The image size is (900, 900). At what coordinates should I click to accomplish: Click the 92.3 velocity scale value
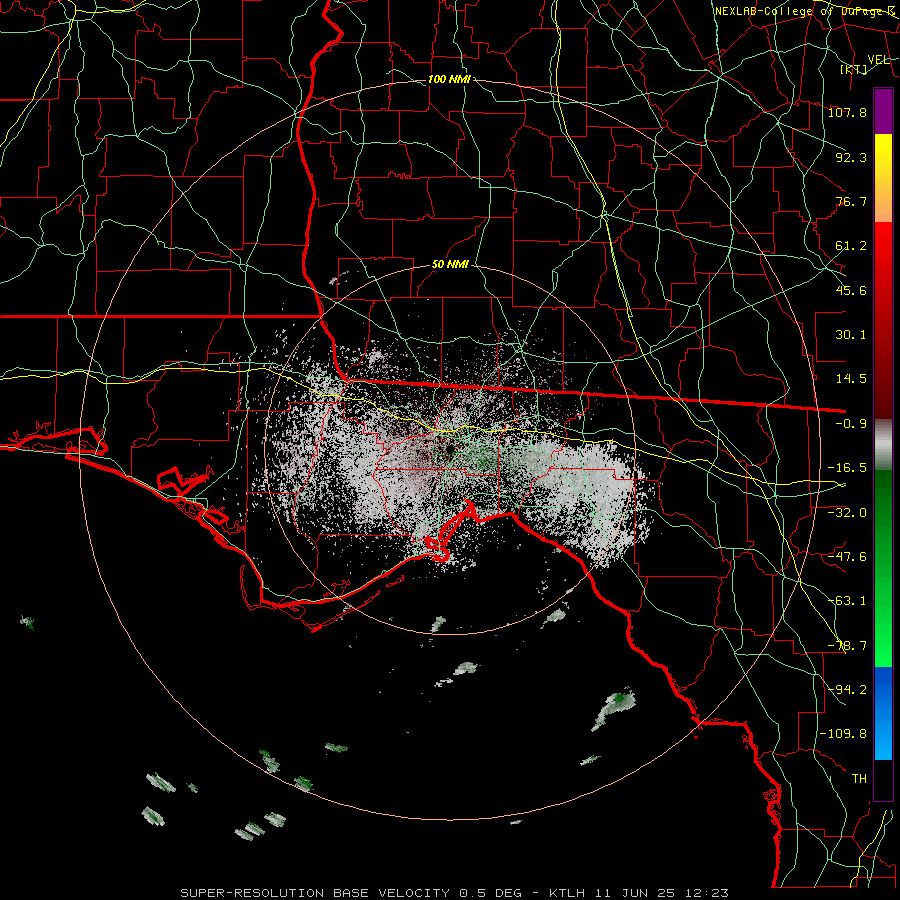pyautogui.click(x=851, y=157)
